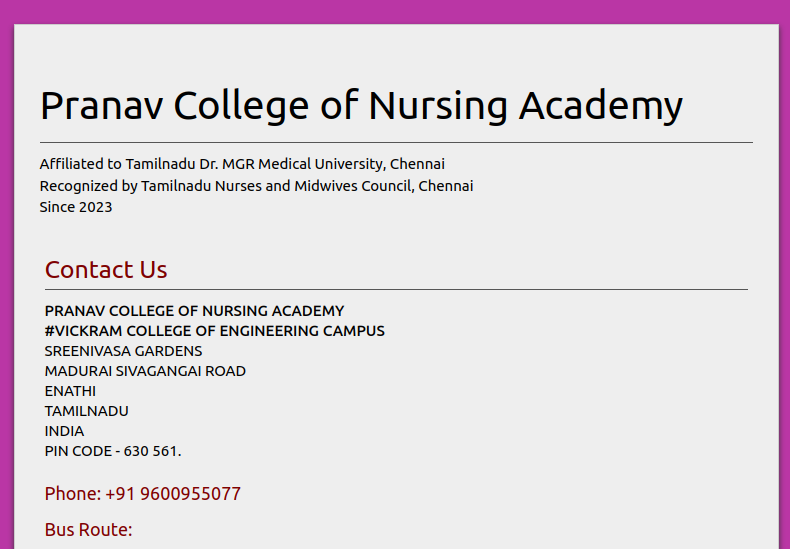This screenshot has width=790, height=549.
Task: Click the word Chennai in the affiliation line
Action: coord(417,164)
